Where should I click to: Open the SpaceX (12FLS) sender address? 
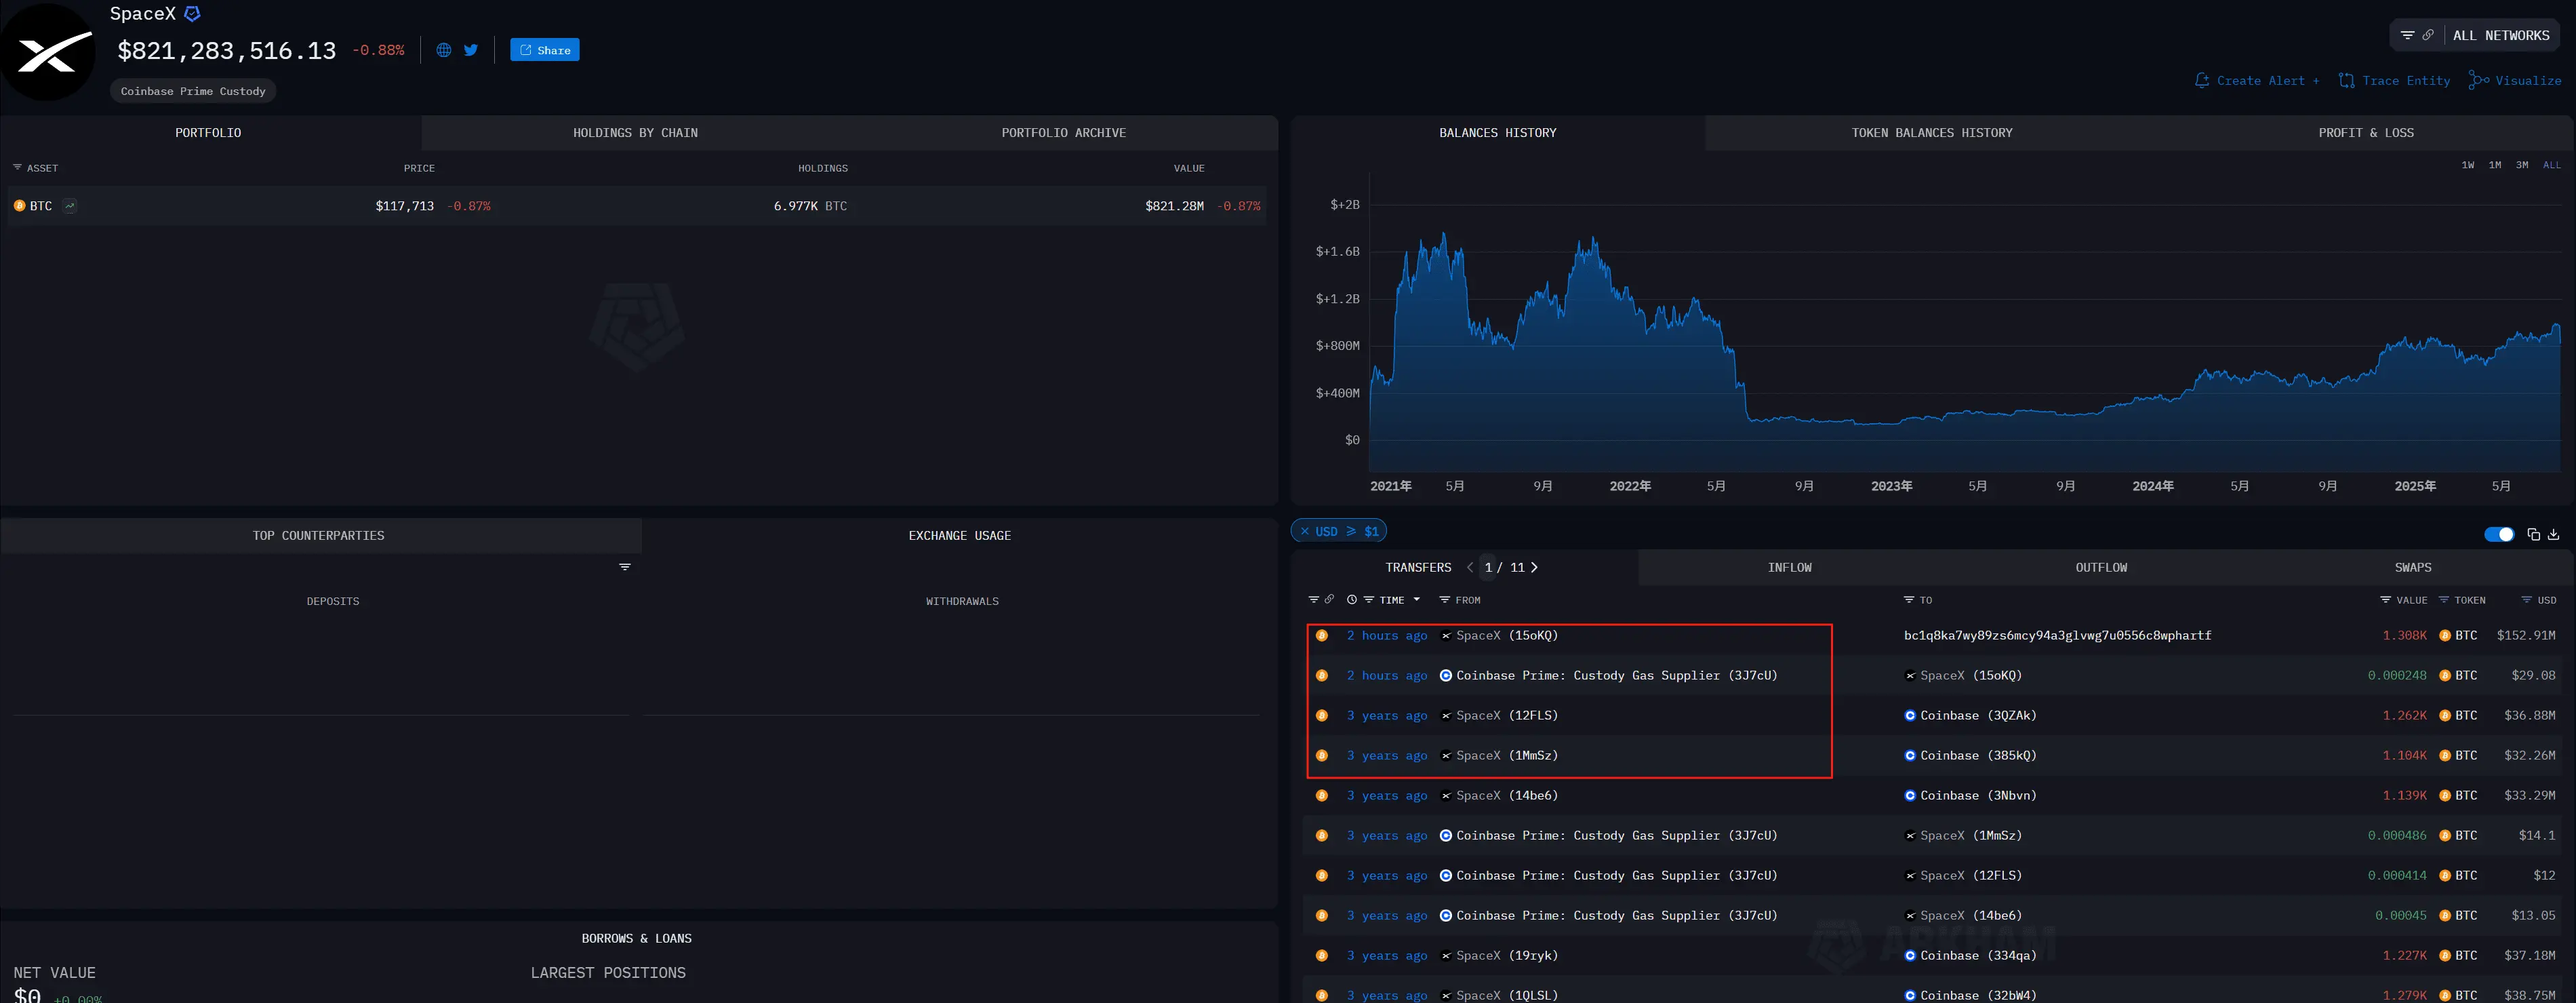tap(1499, 716)
